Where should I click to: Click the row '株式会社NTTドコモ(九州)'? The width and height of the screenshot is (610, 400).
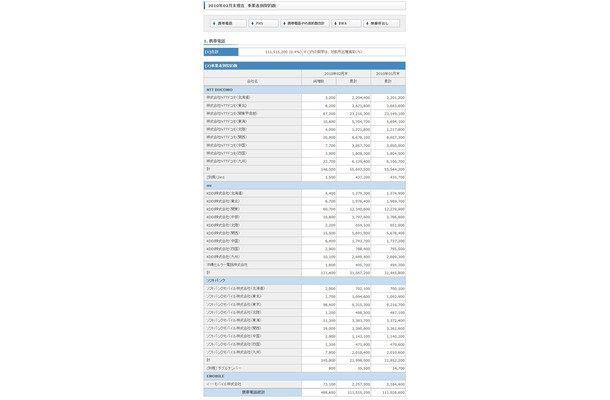[x=305, y=161]
